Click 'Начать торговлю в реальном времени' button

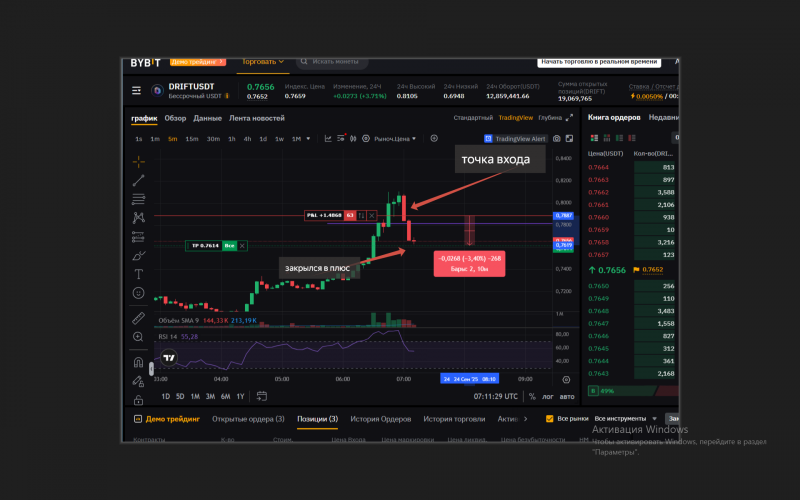(x=599, y=62)
